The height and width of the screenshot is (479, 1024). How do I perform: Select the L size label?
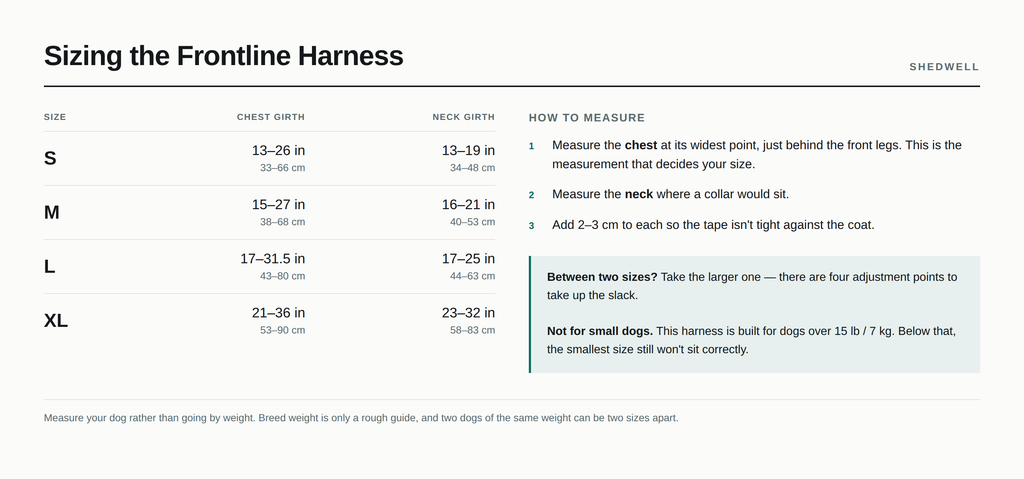[x=49, y=267]
